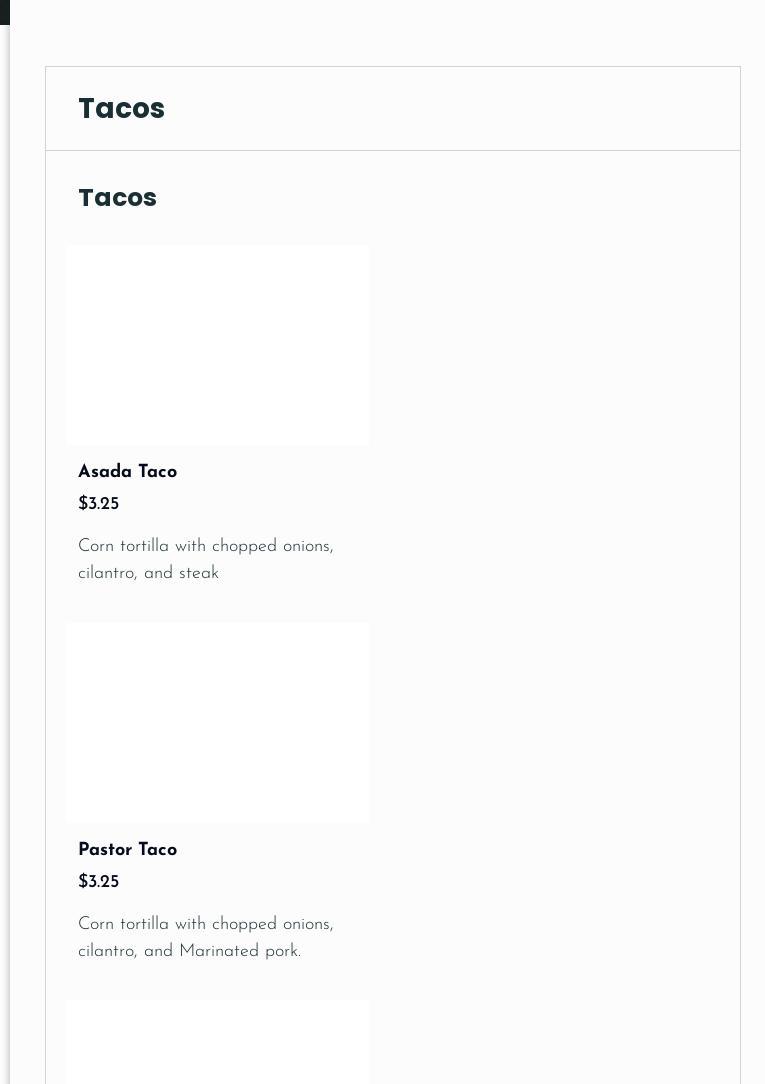
Task: Click the word "steak" in Asada description
Action: [199, 574]
